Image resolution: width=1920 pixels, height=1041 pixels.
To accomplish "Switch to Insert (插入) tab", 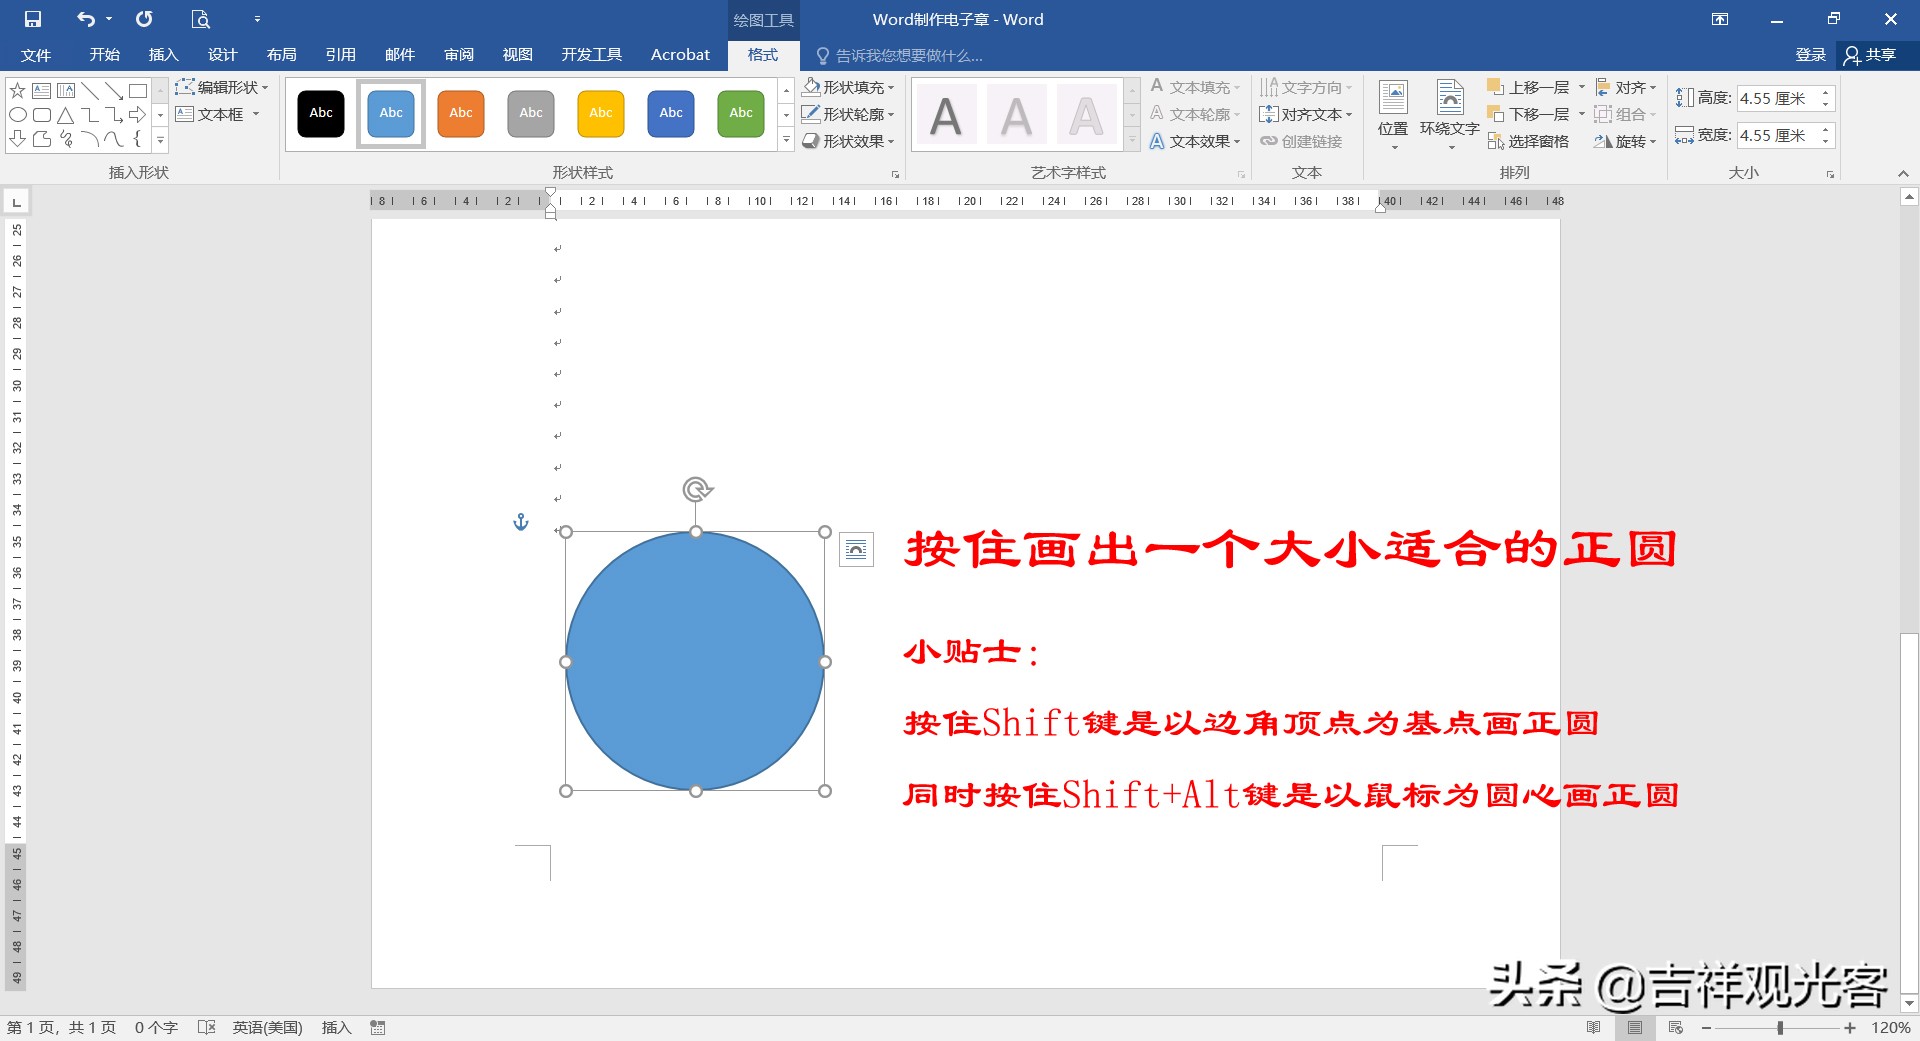I will coord(163,54).
